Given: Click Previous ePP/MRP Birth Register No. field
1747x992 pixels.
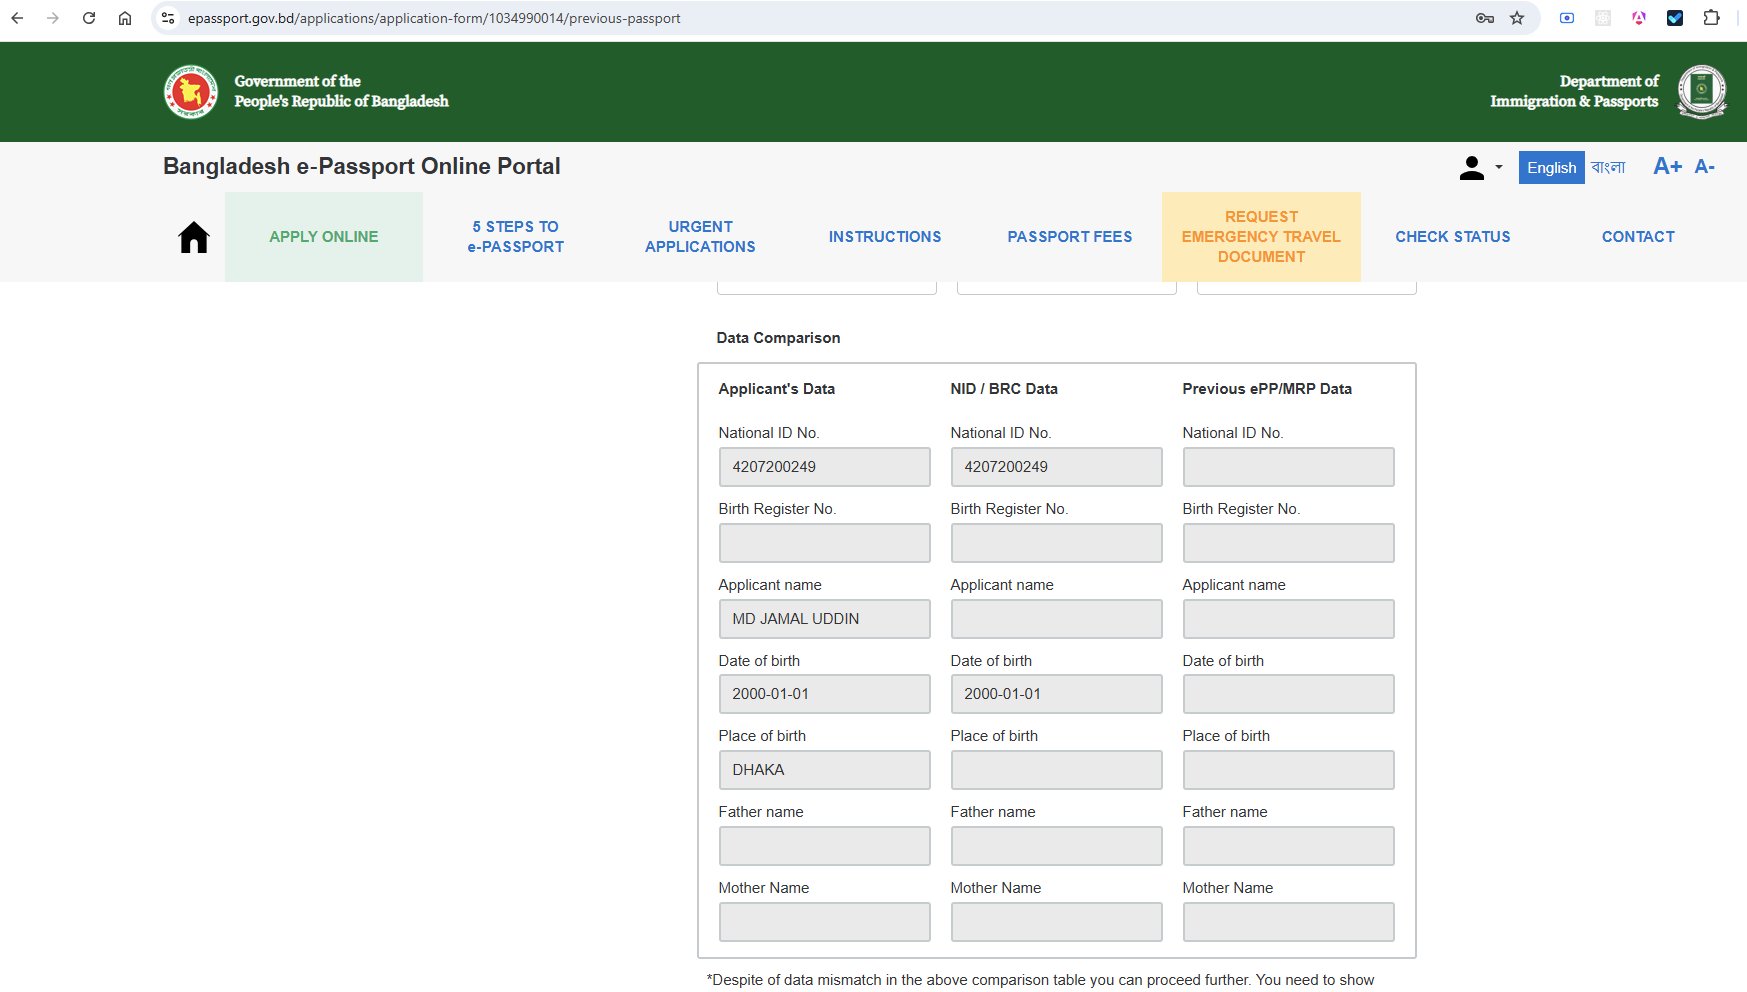Looking at the screenshot, I should coord(1288,543).
